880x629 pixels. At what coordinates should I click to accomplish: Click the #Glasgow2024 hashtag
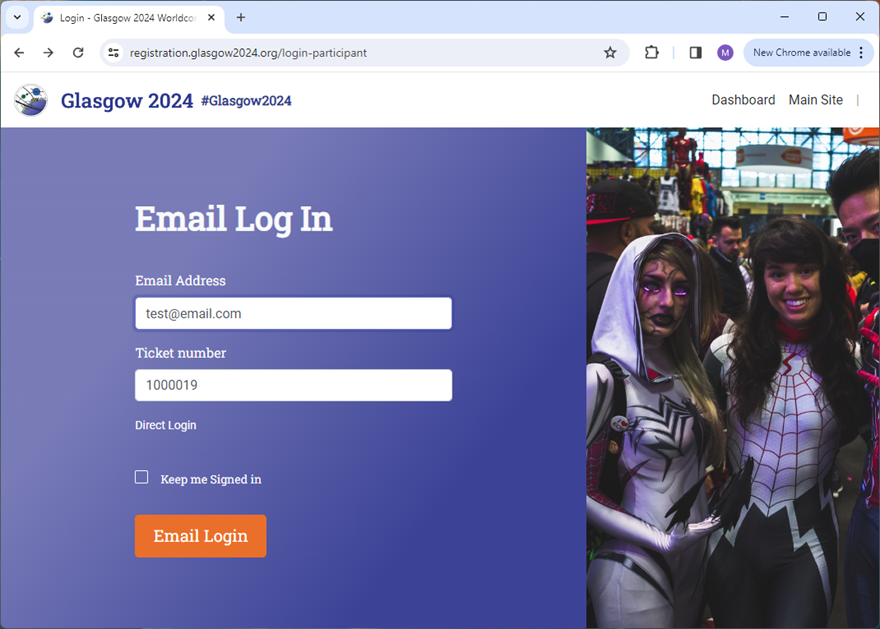246,101
